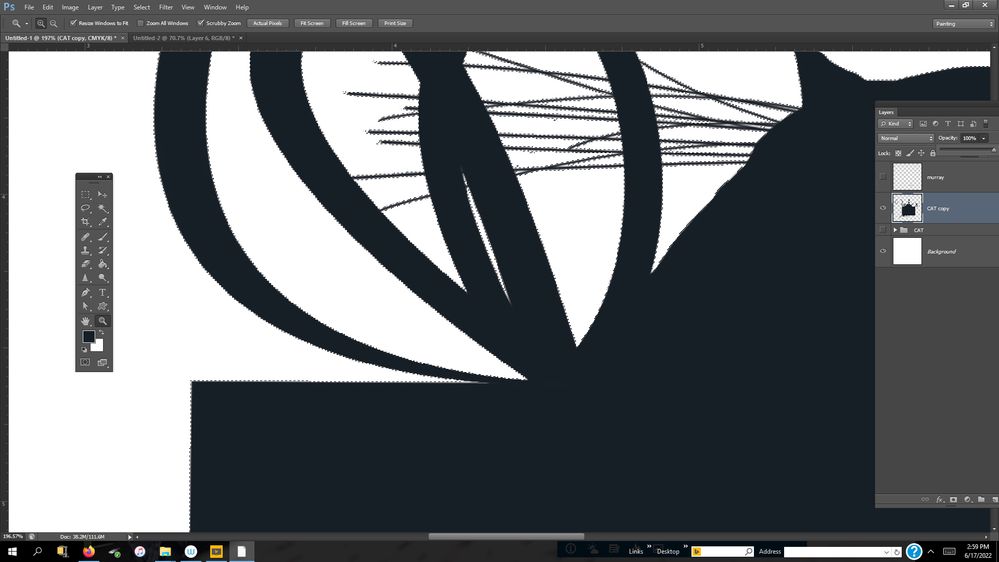This screenshot has width=999, height=562.
Task: Open the Layer menu
Action: [95, 7]
